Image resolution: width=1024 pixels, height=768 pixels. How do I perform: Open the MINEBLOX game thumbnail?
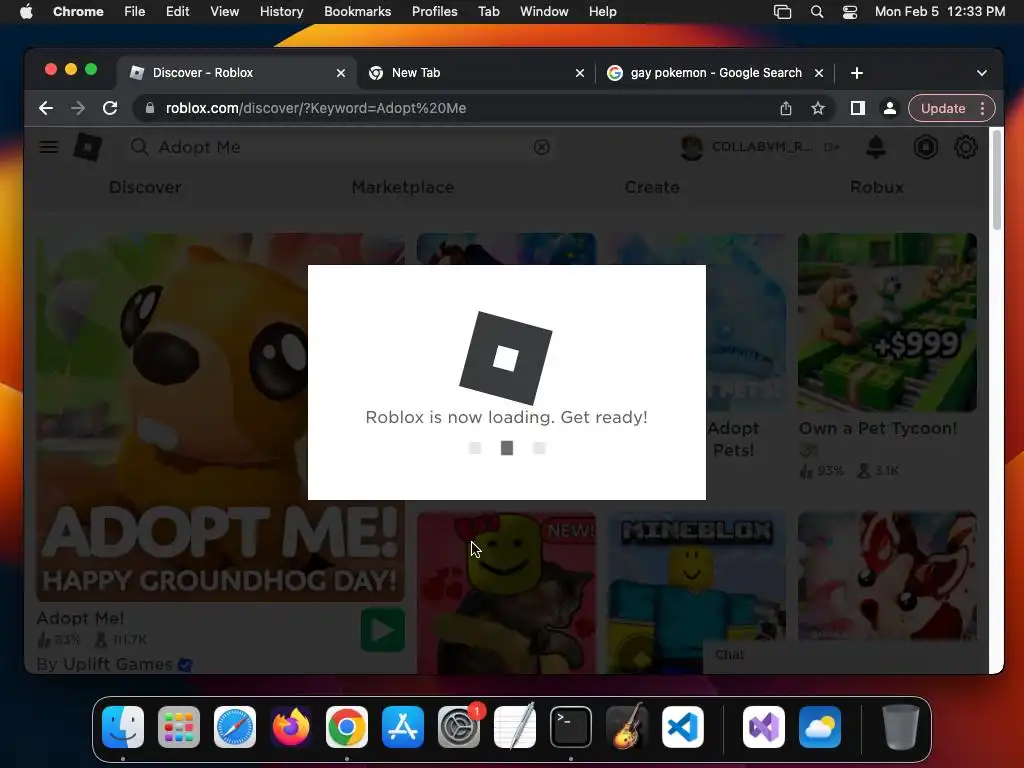[697, 591]
